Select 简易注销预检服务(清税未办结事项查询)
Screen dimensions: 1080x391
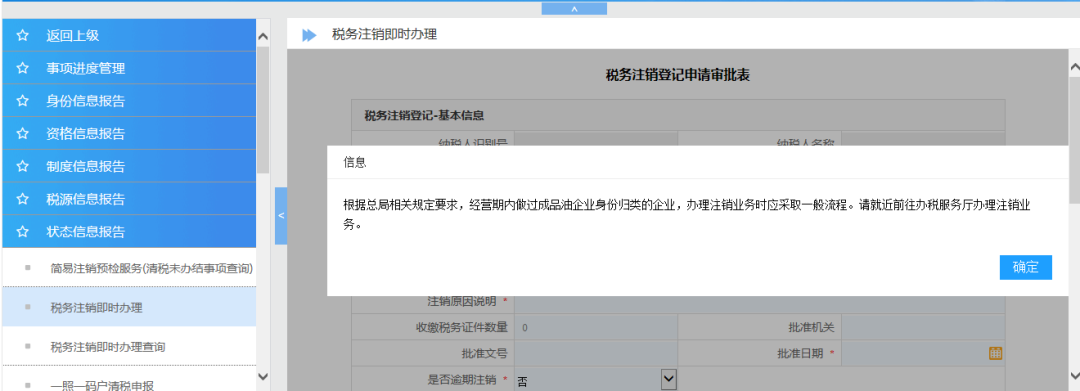coord(129,268)
